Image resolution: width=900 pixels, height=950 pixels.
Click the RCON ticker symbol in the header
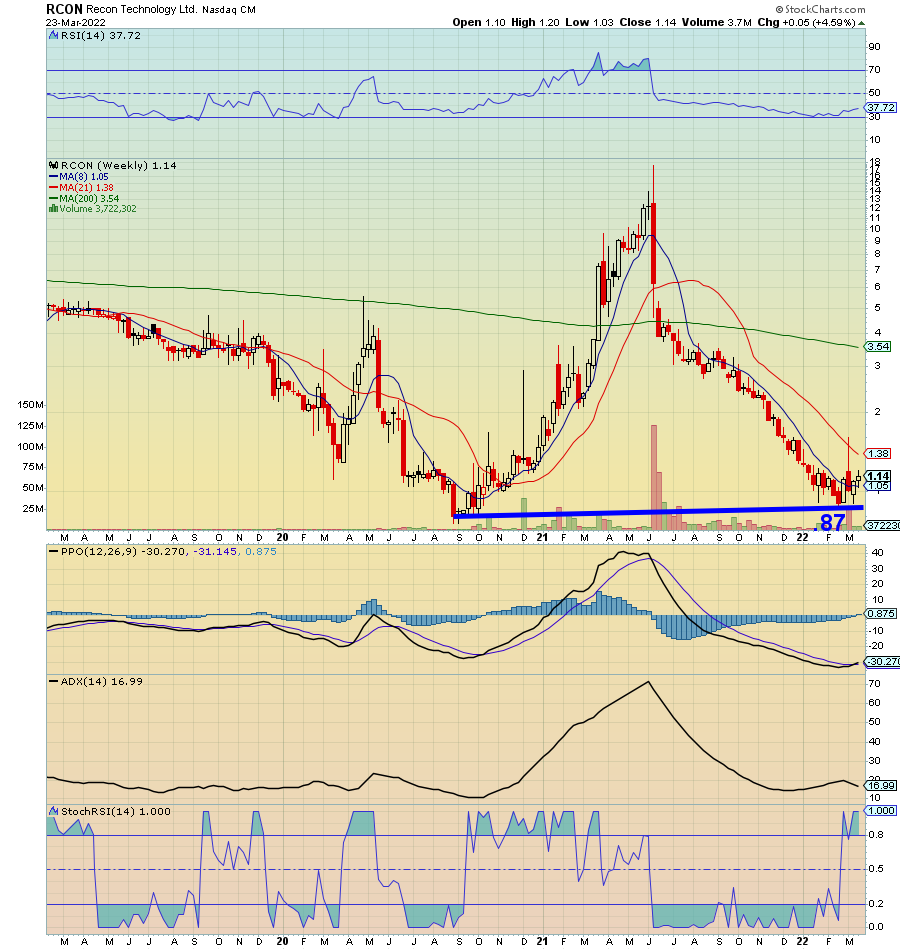point(64,10)
